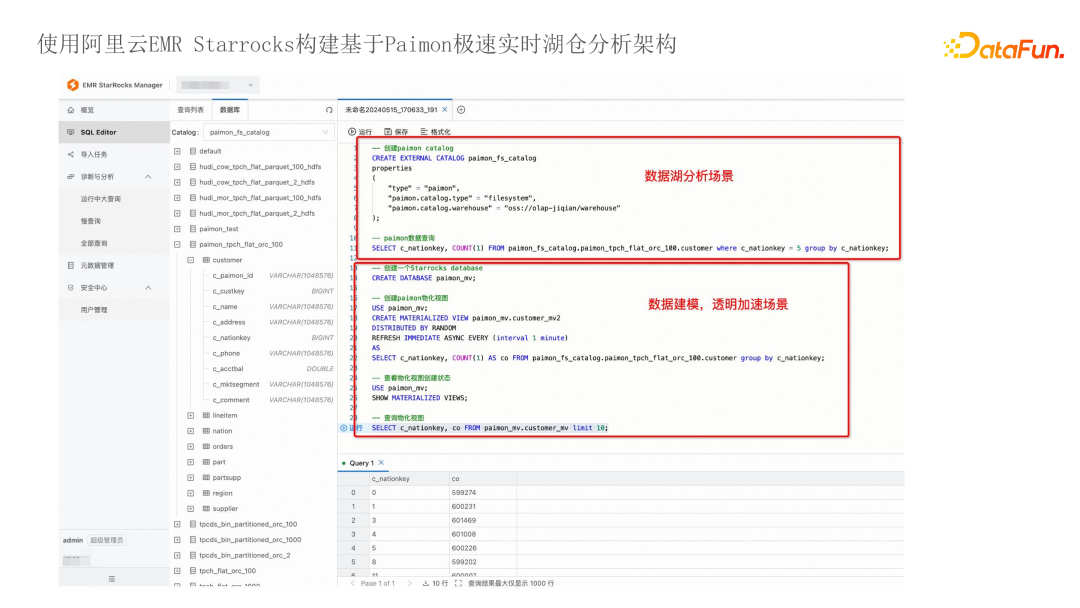1080x608 pixels.
Task: Open the 概览 overview home icon
Action: [x=71, y=110]
